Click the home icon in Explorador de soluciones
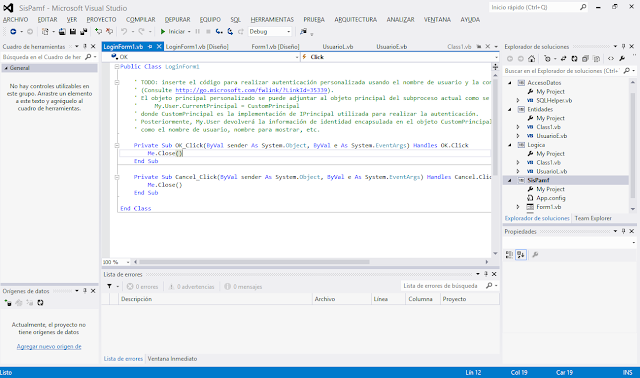Image resolution: width=640 pixels, height=378 pixels. click(531, 59)
